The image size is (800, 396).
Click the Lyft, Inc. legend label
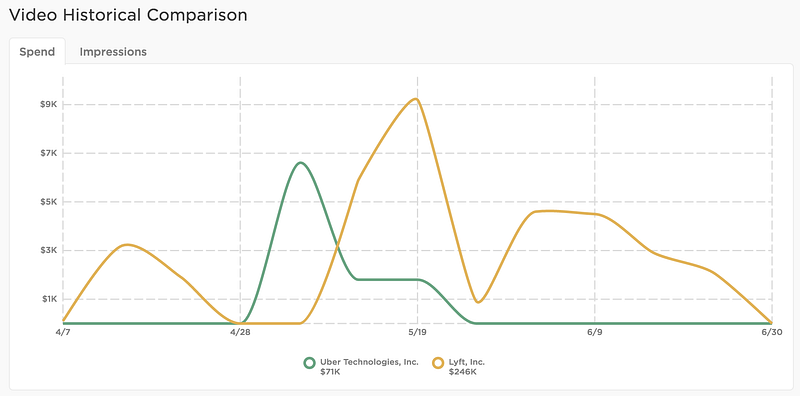point(467,362)
